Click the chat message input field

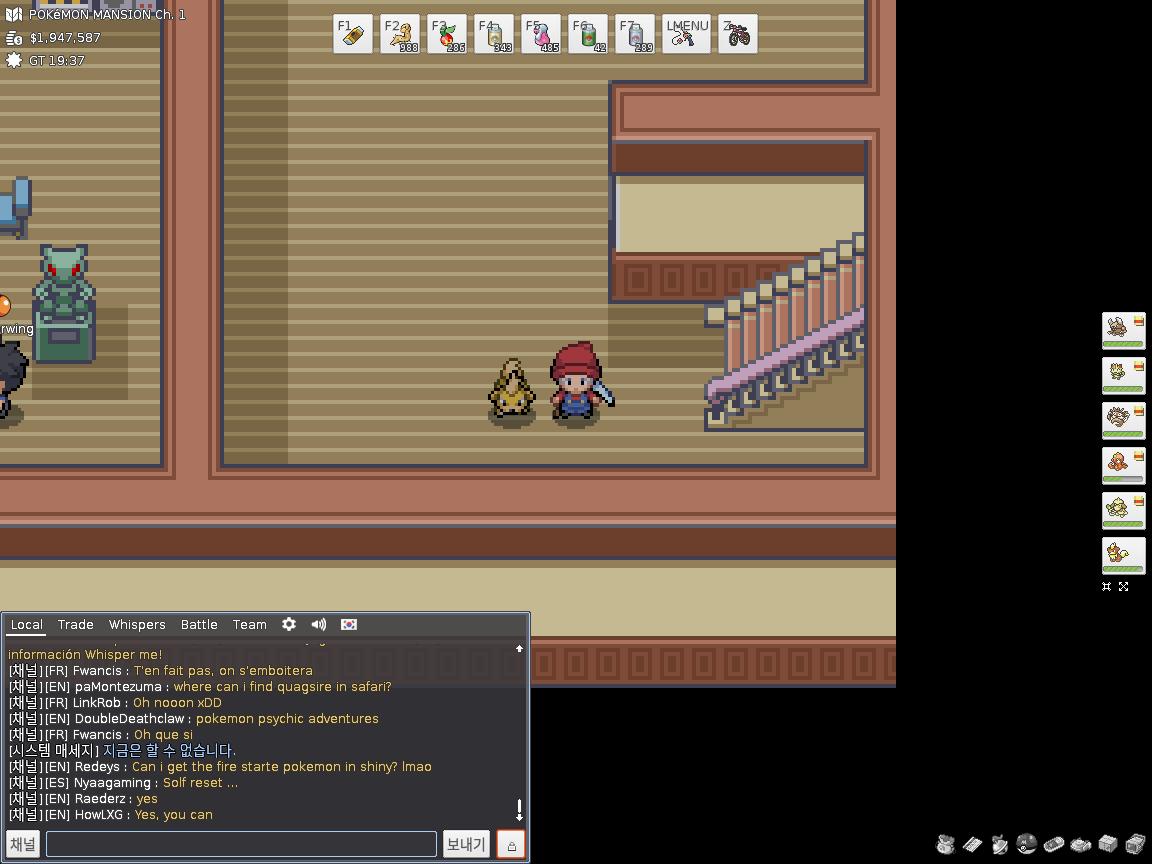pyautogui.click(x=241, y=845)
